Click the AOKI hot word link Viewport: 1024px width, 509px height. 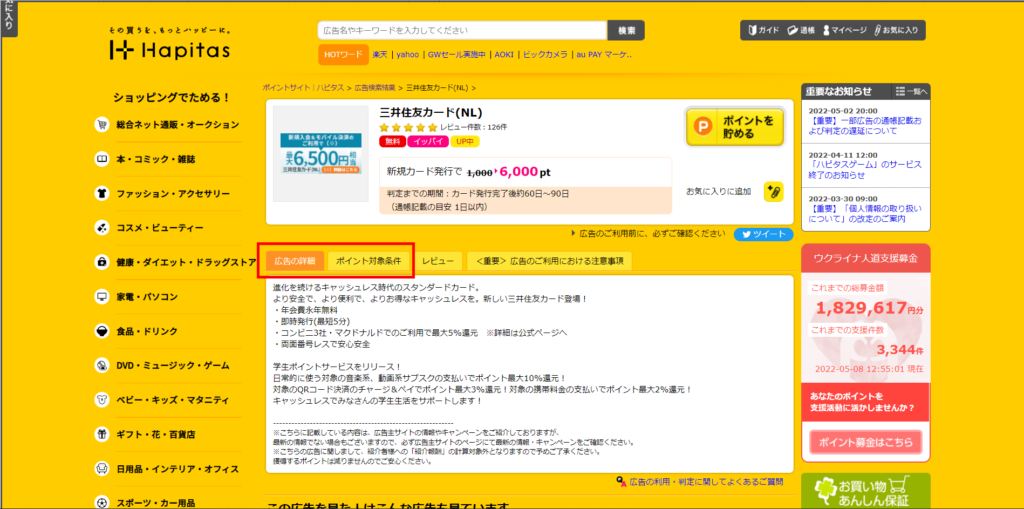click(x=504, y=55)
